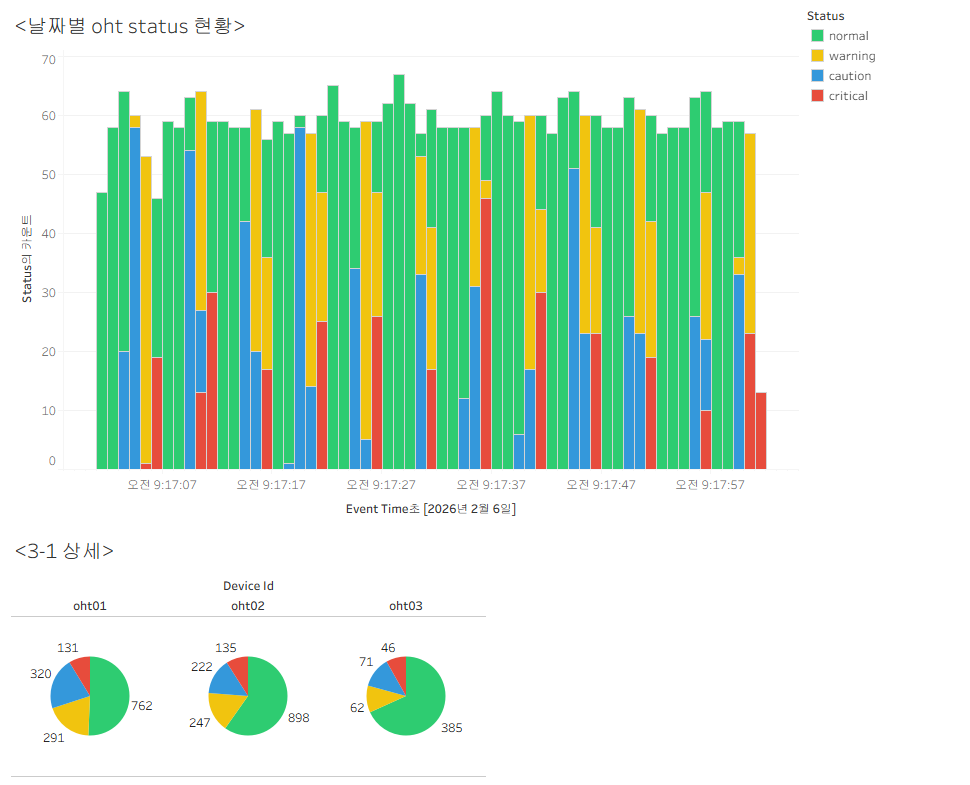This screenshot has width=970, height=785.
Task: Click the oht03 device column header
Action: (406, 606)
